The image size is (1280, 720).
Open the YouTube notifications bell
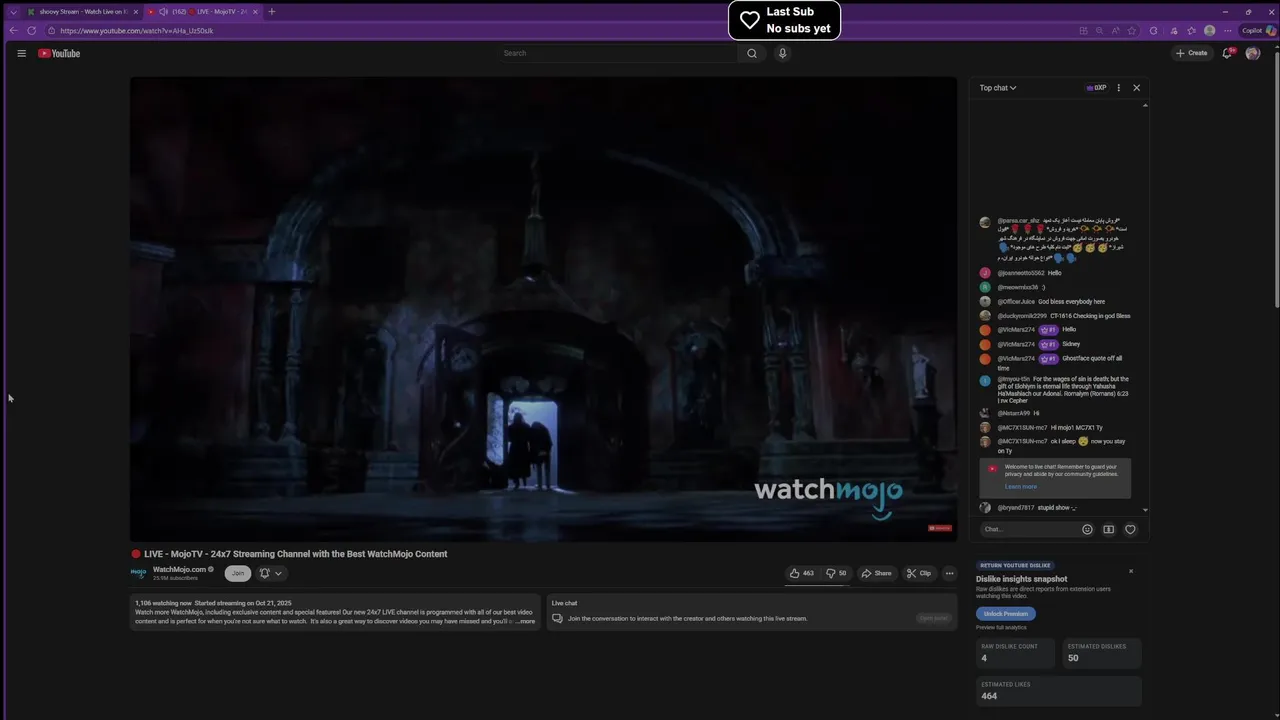click(1227, 53)
